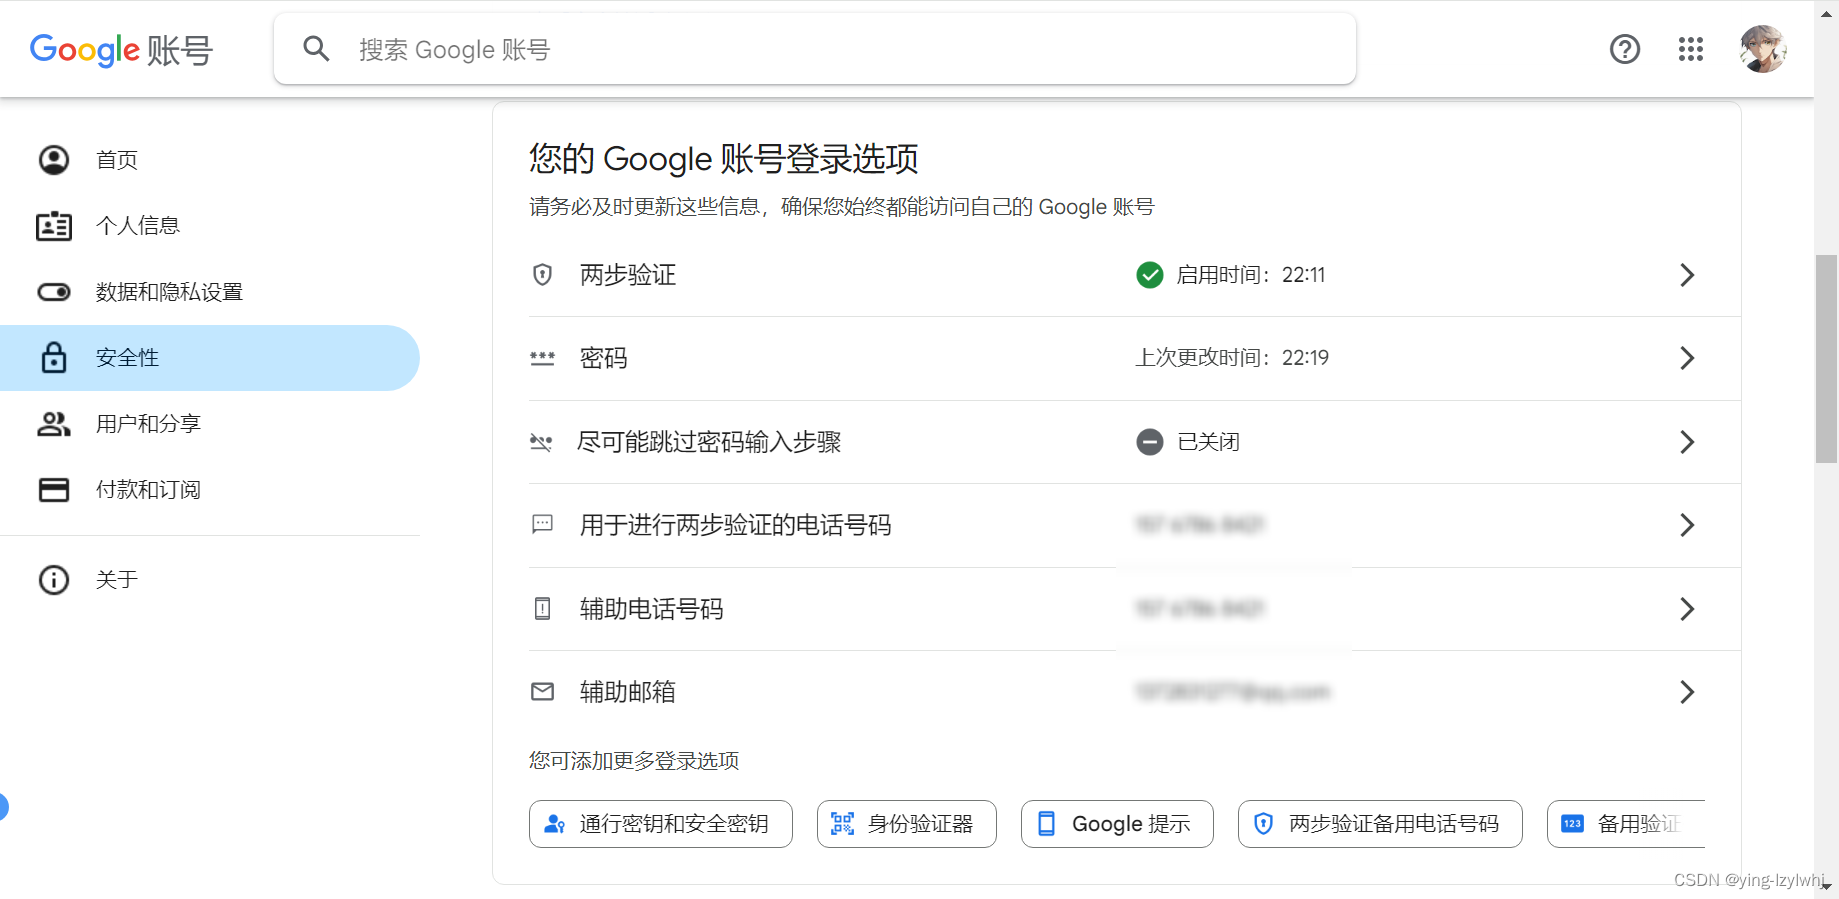
Task: Open 个人信息 in the sidebar
Action: pyautogui.click(x=210, y=226)
